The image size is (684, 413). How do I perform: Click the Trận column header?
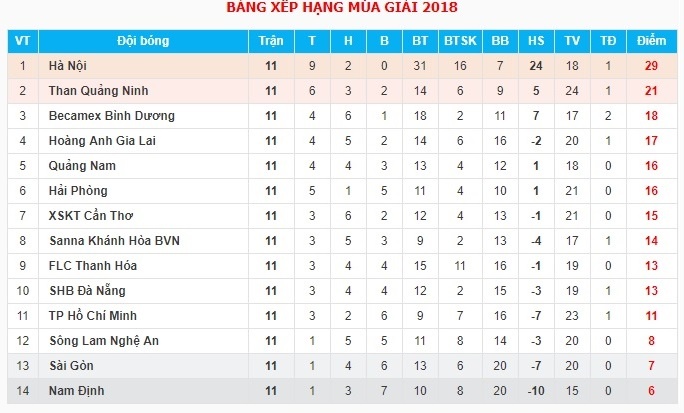pyautogui.click(x=270, y=41)
